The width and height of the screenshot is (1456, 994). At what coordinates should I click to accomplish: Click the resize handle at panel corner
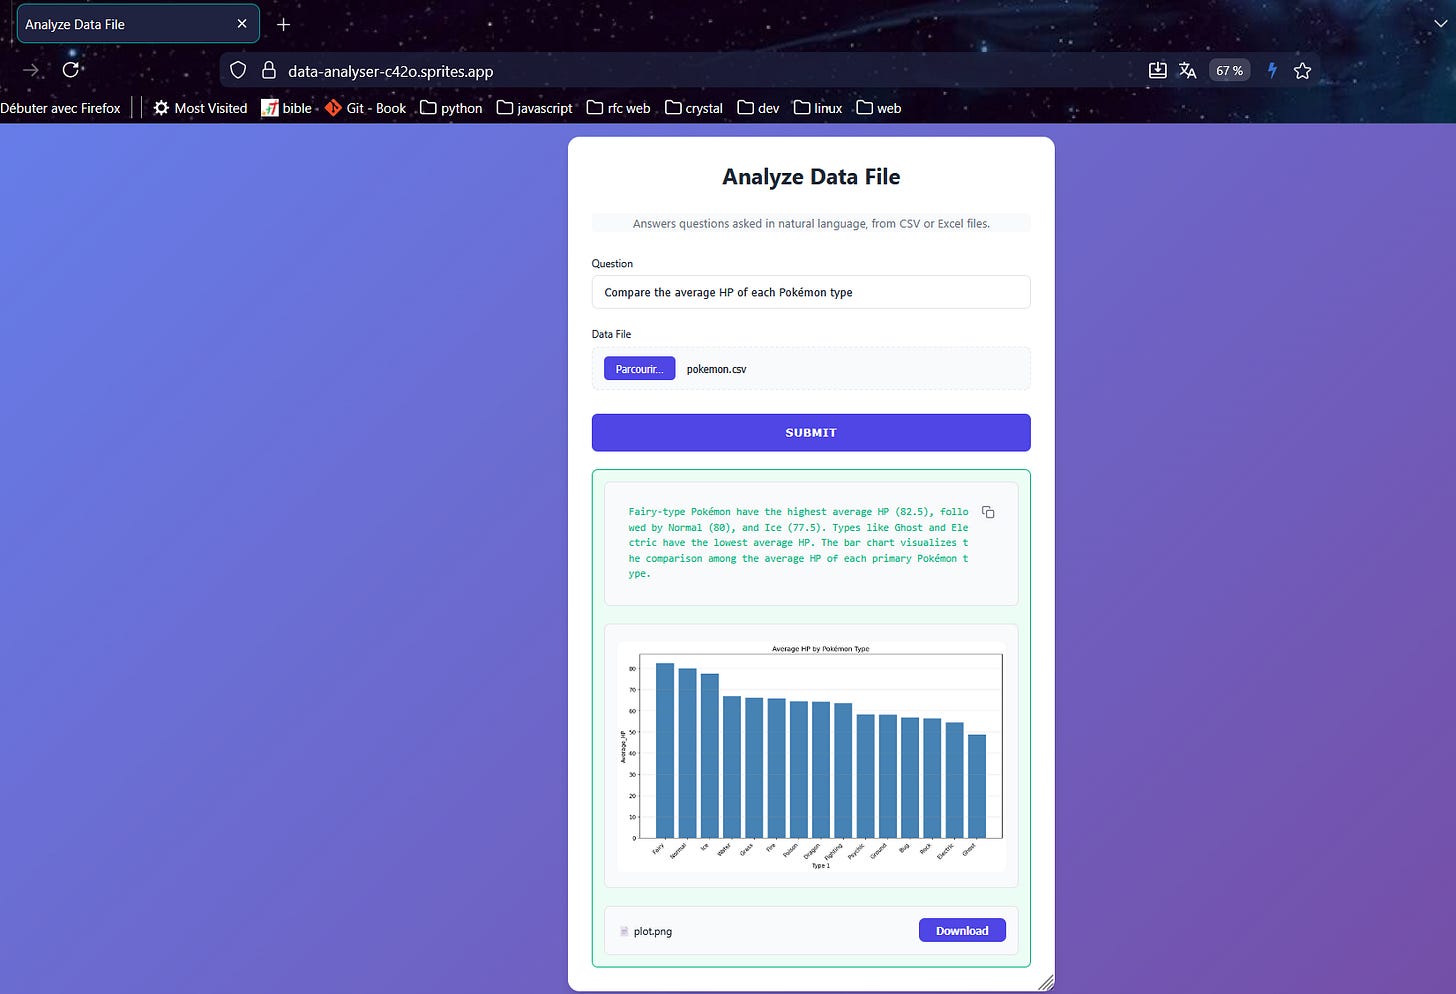tap(1046, 983)
